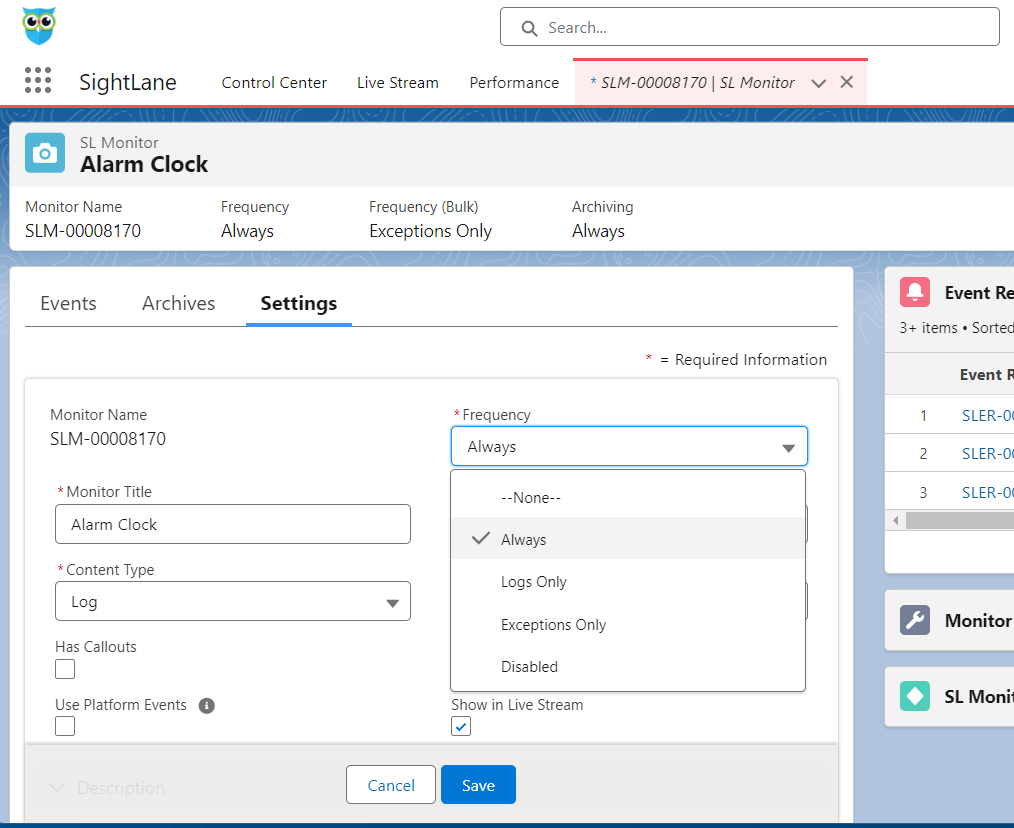Viewport: 1014px width, 828px height.
Task: Open the App Launcher grid icon
Action: tap(38, 80)
